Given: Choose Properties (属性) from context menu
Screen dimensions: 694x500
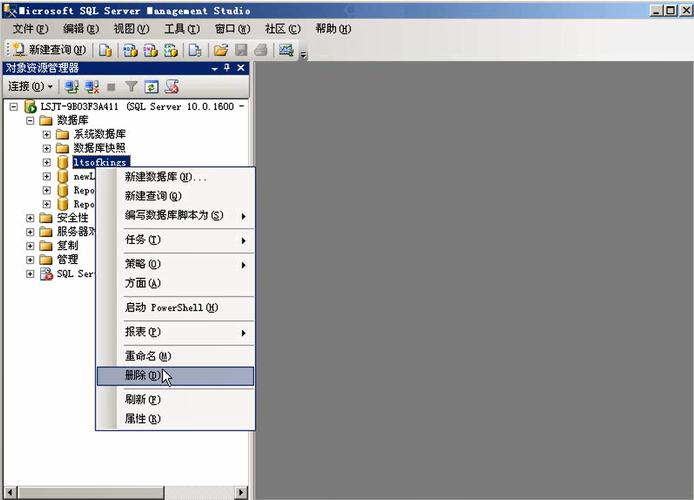Looking at the screenshot, I should coord(176,419).
